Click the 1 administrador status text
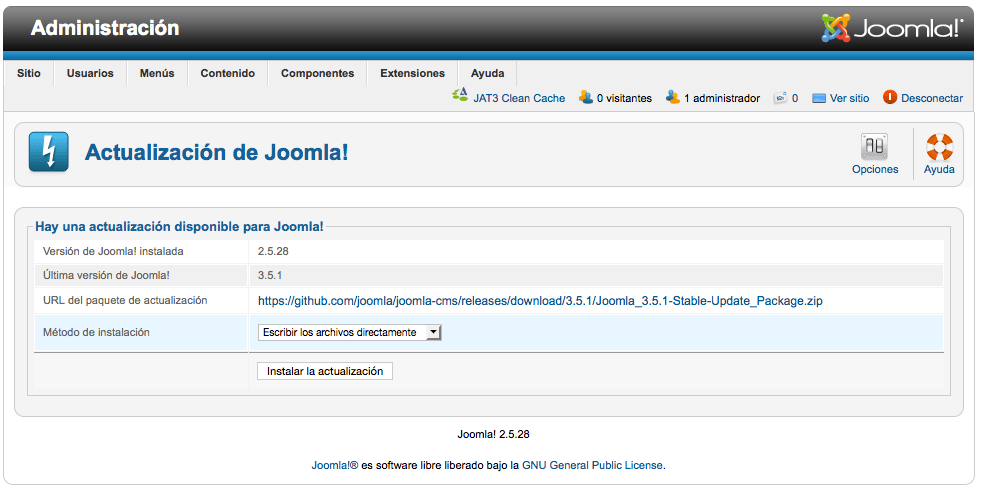The width and height of the screenshot is (982, 493). click(722, 98)
